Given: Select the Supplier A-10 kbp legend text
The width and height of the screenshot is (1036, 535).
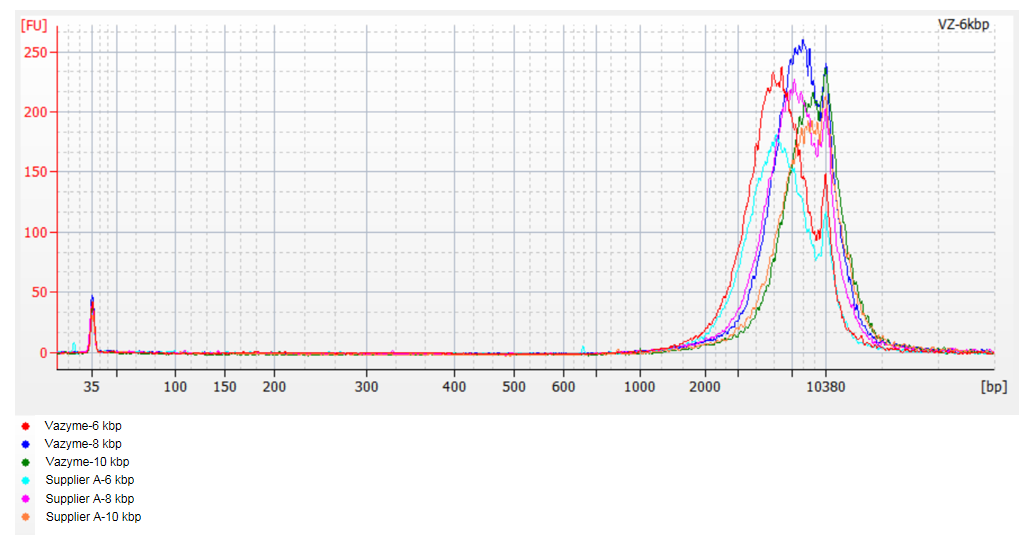Looking at the screenshot, I should tap(93, 517).
